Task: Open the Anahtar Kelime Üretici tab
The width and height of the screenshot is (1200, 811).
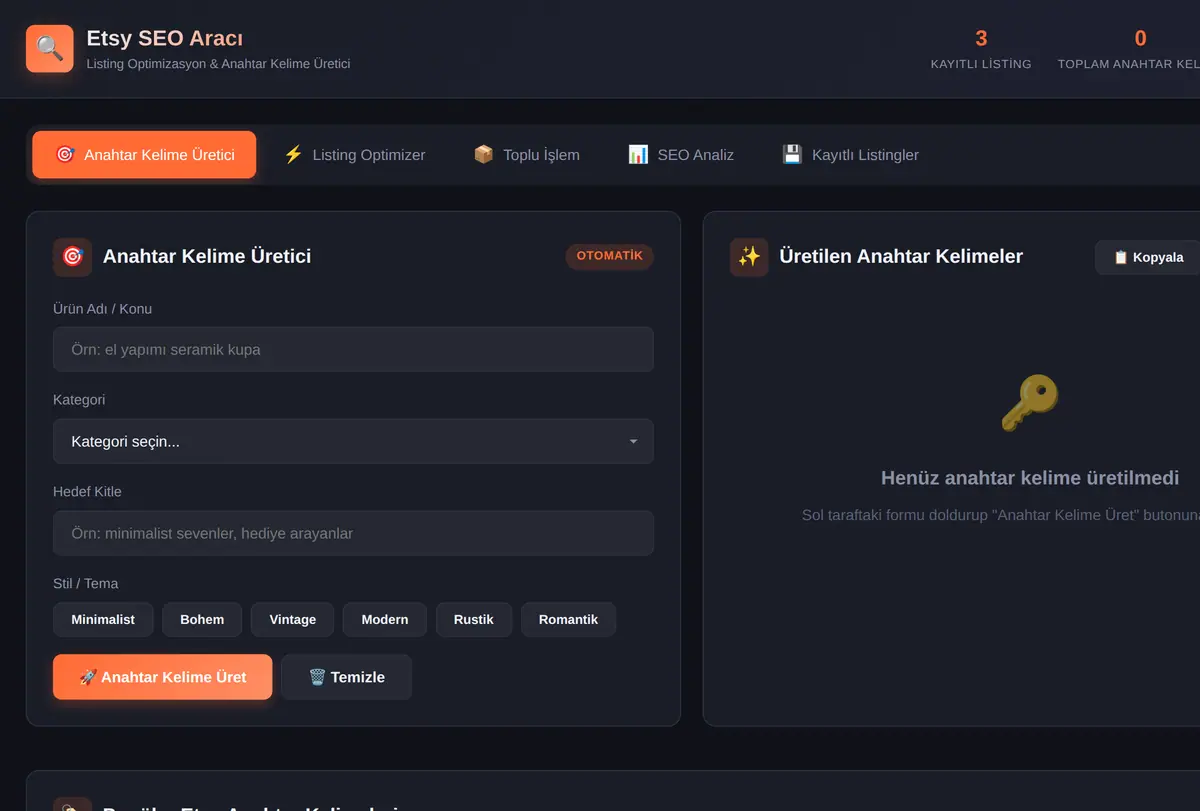Action: 144,155
